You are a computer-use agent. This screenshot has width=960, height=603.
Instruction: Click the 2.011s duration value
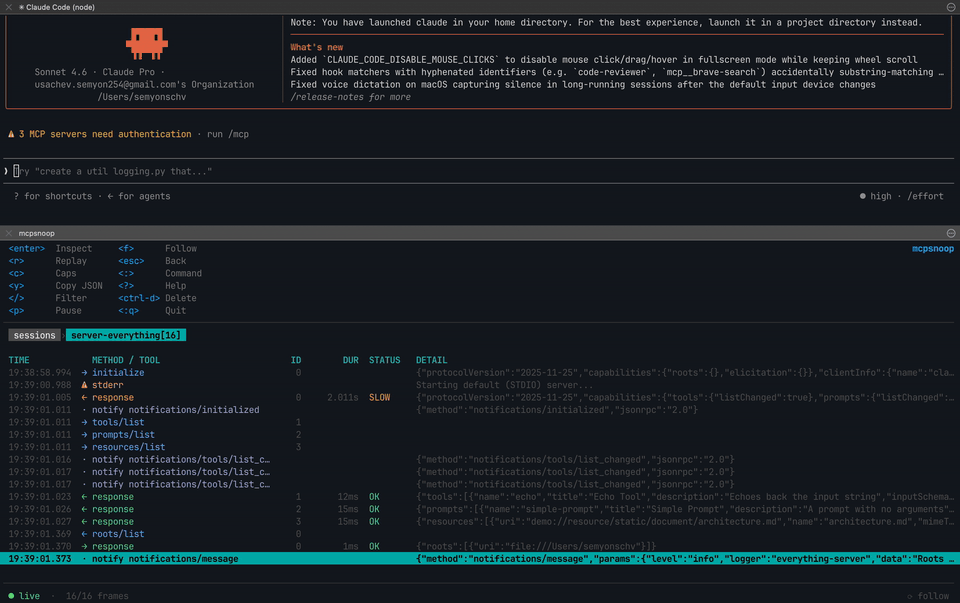[x=343, y=397]
